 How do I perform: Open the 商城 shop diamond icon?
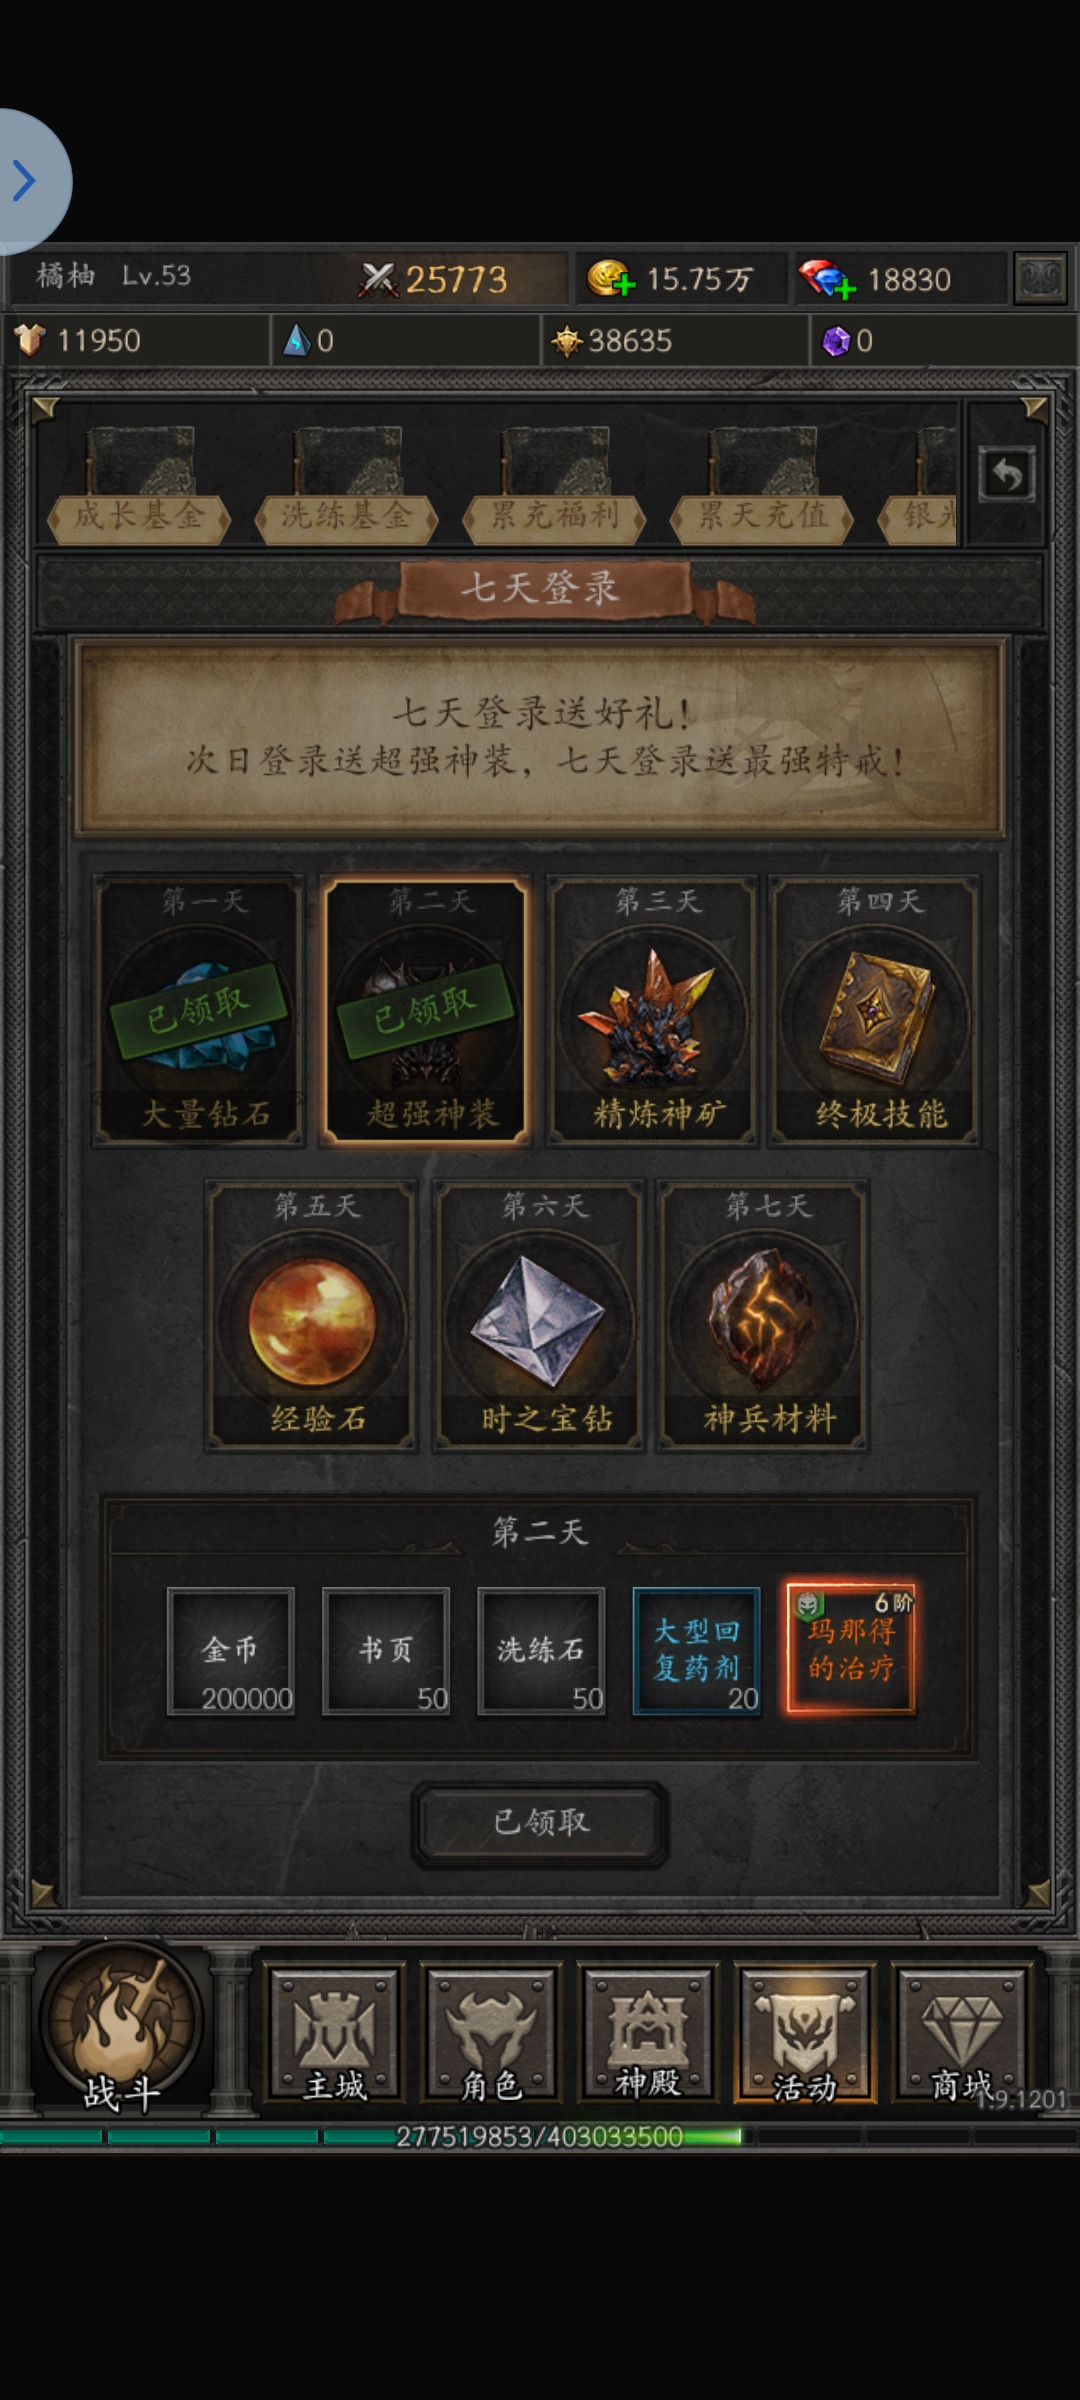[961, 2033]
